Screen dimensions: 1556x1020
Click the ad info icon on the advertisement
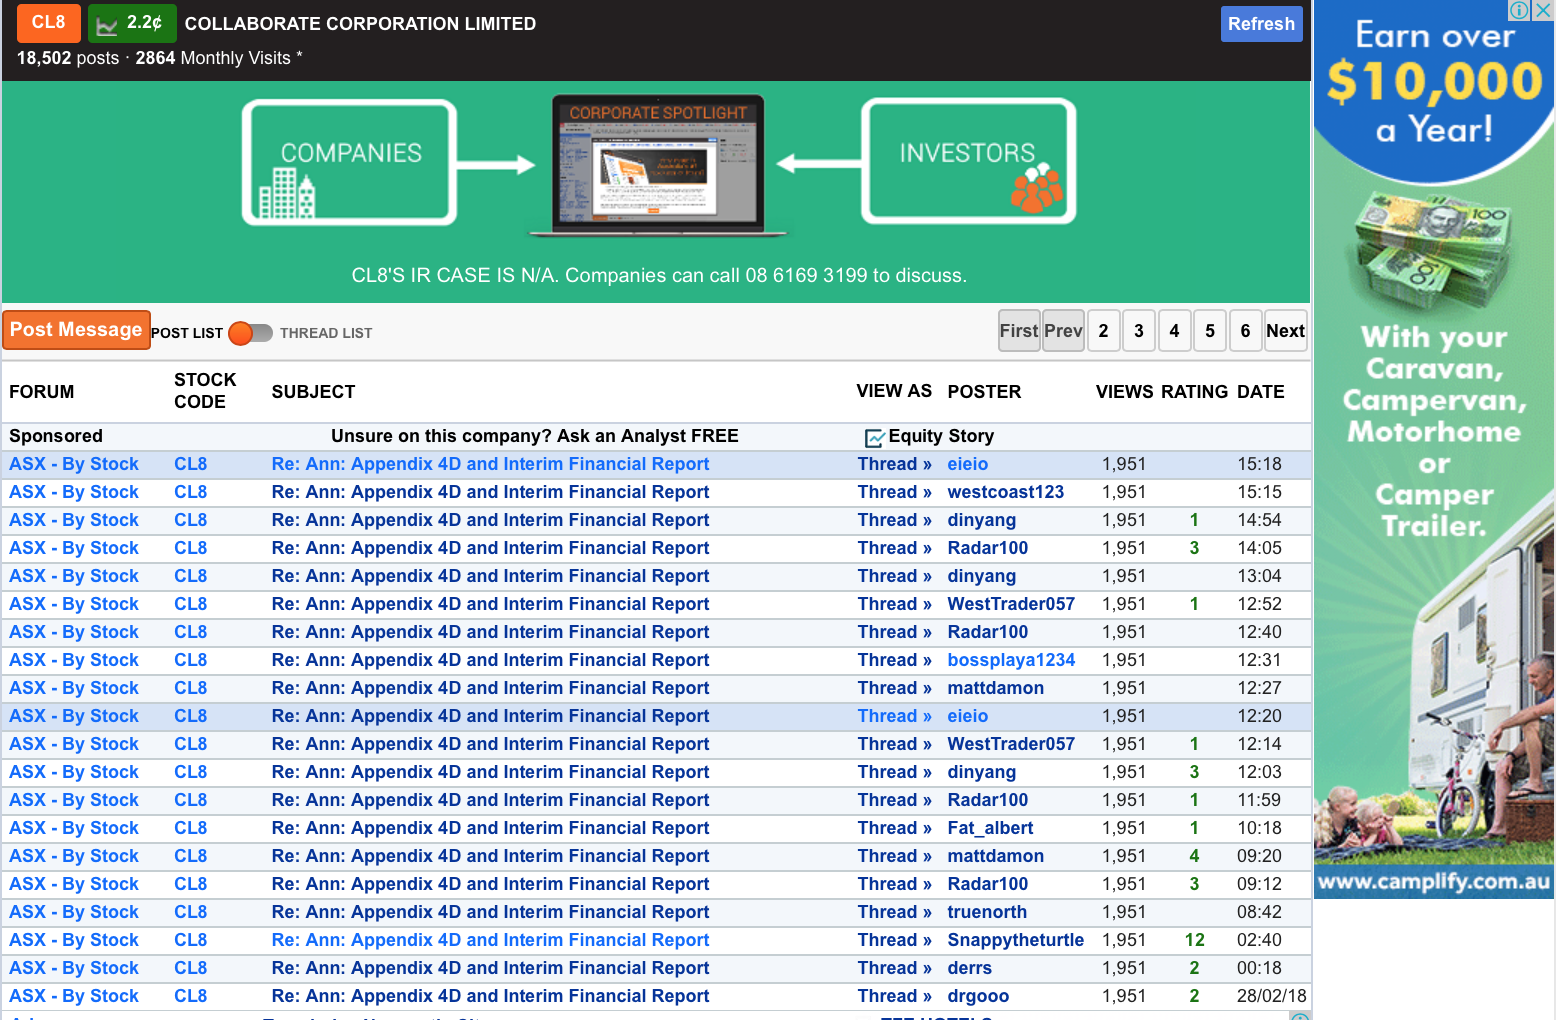(x=1519, y=10)
